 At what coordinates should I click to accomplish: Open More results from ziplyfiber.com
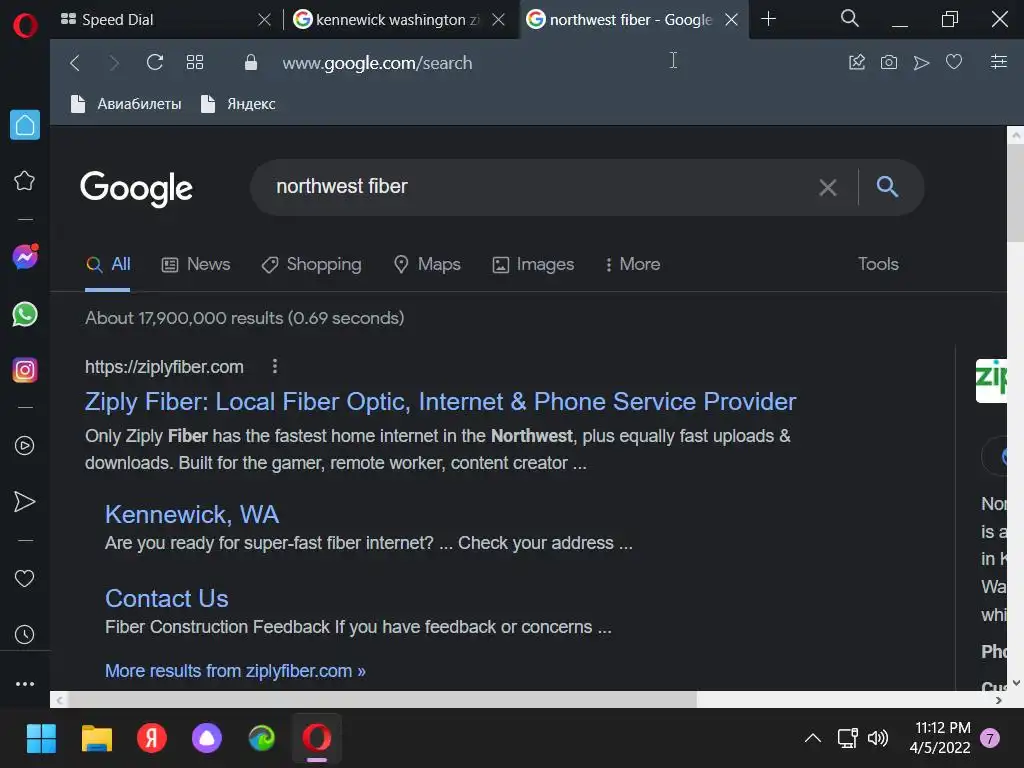pyautogui.click(x=235, y=671)
